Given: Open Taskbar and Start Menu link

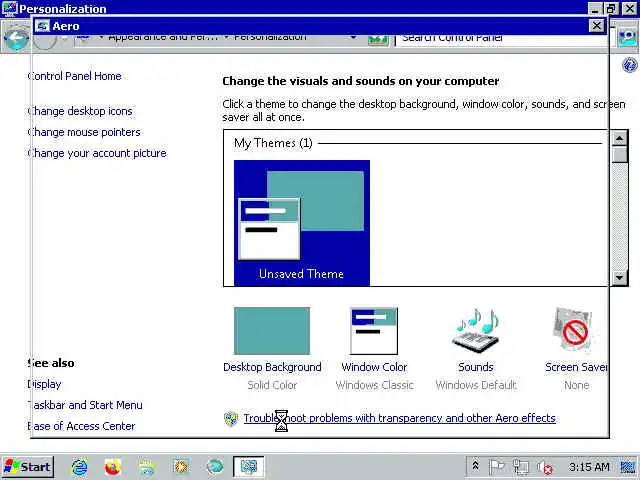Looking at the screenshot, I should [85, 405].
